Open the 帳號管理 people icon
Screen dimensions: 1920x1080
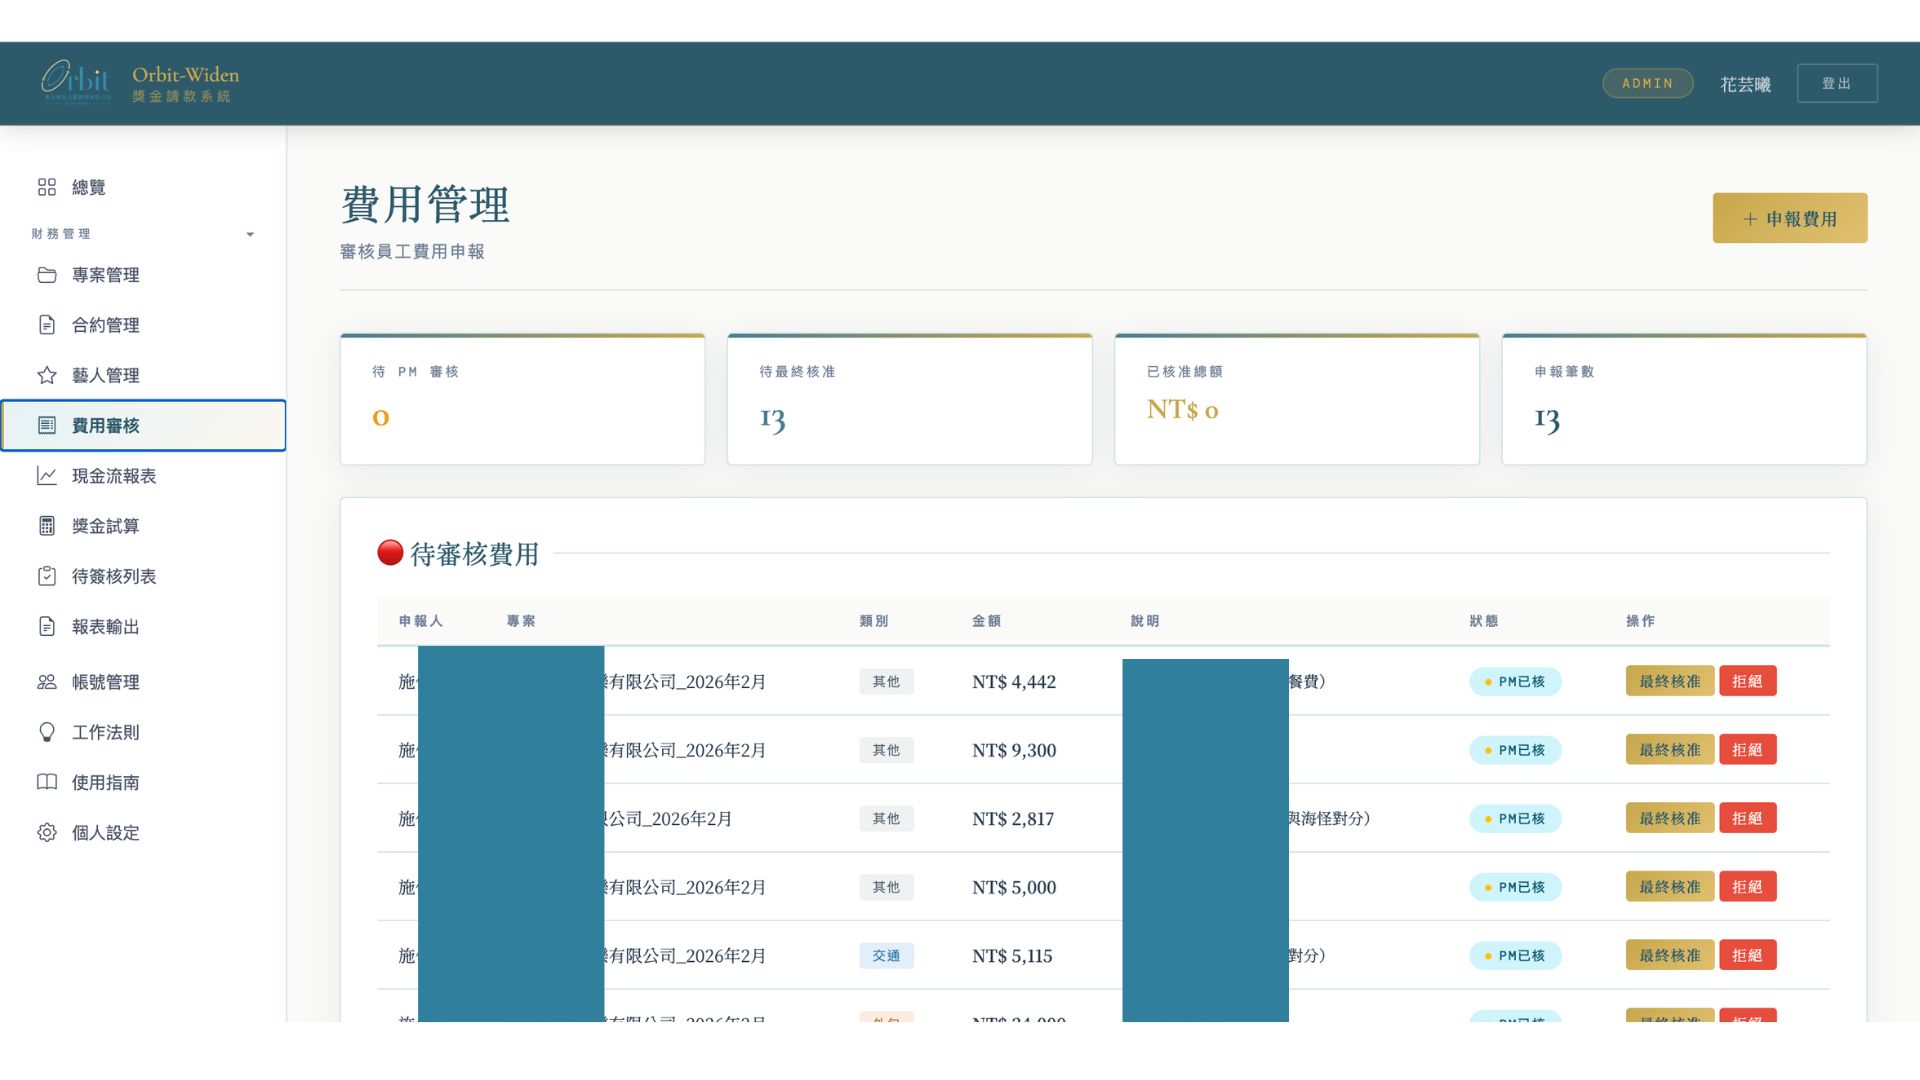47,682
